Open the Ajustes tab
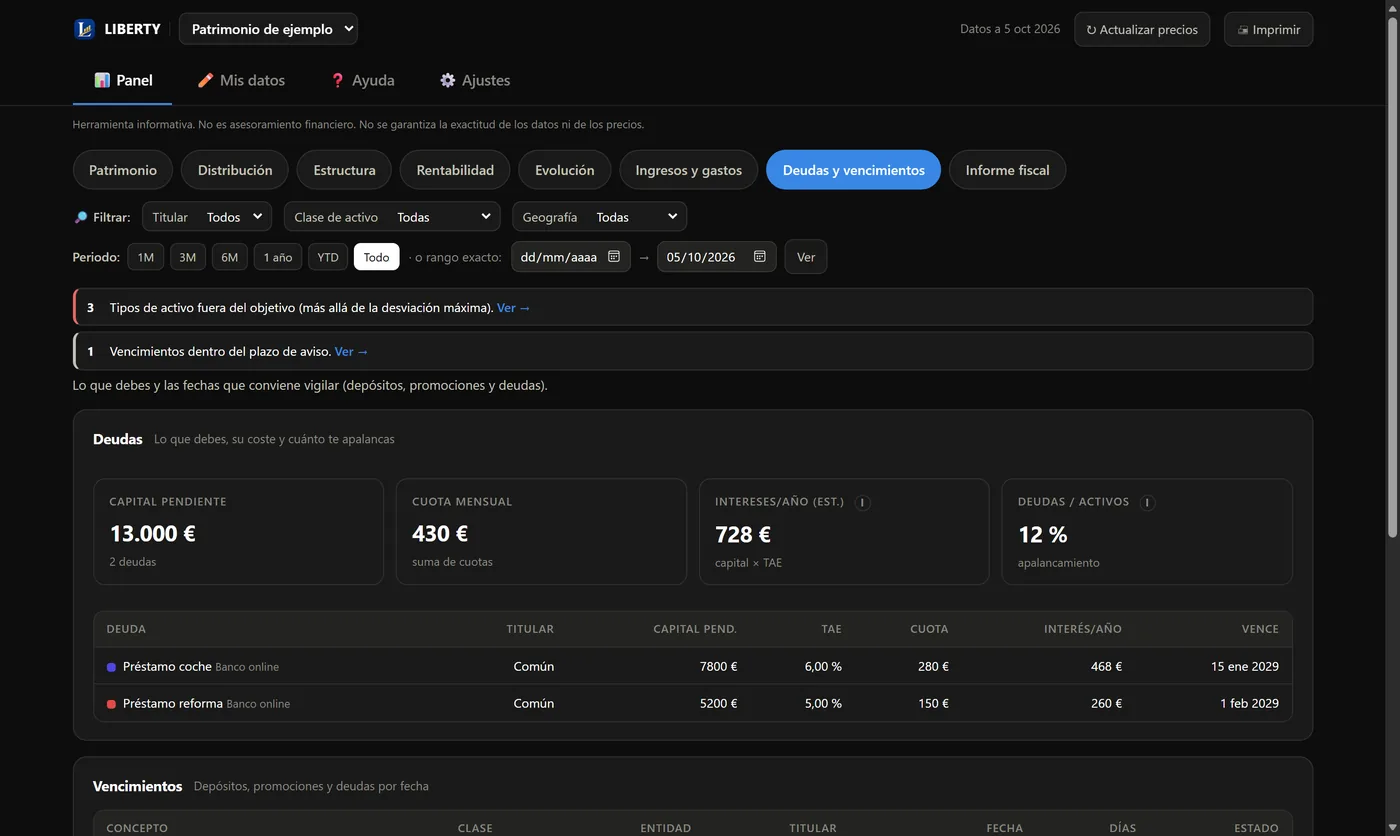Viewport: 1400px width, 836px height. (475, 80)
